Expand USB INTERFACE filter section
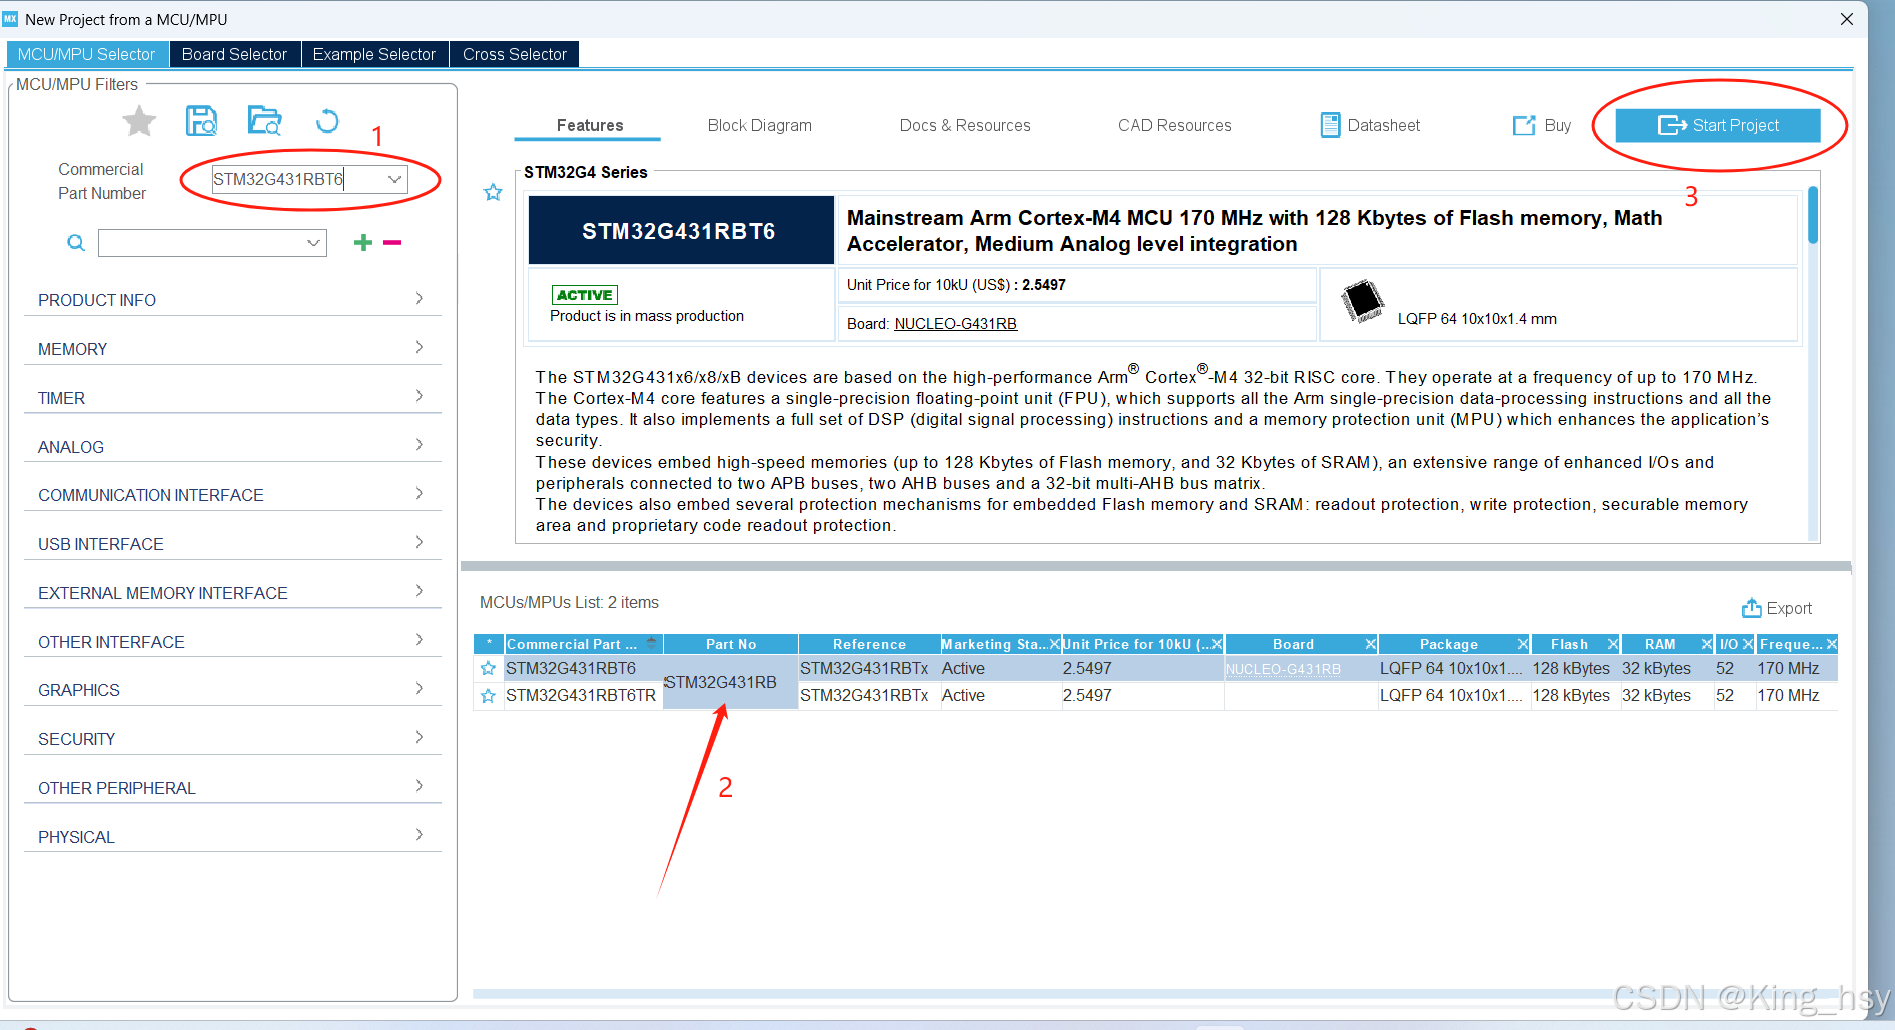This screenshot has height=1030, width=1895. pyautogui.click(x=232, y=543)
